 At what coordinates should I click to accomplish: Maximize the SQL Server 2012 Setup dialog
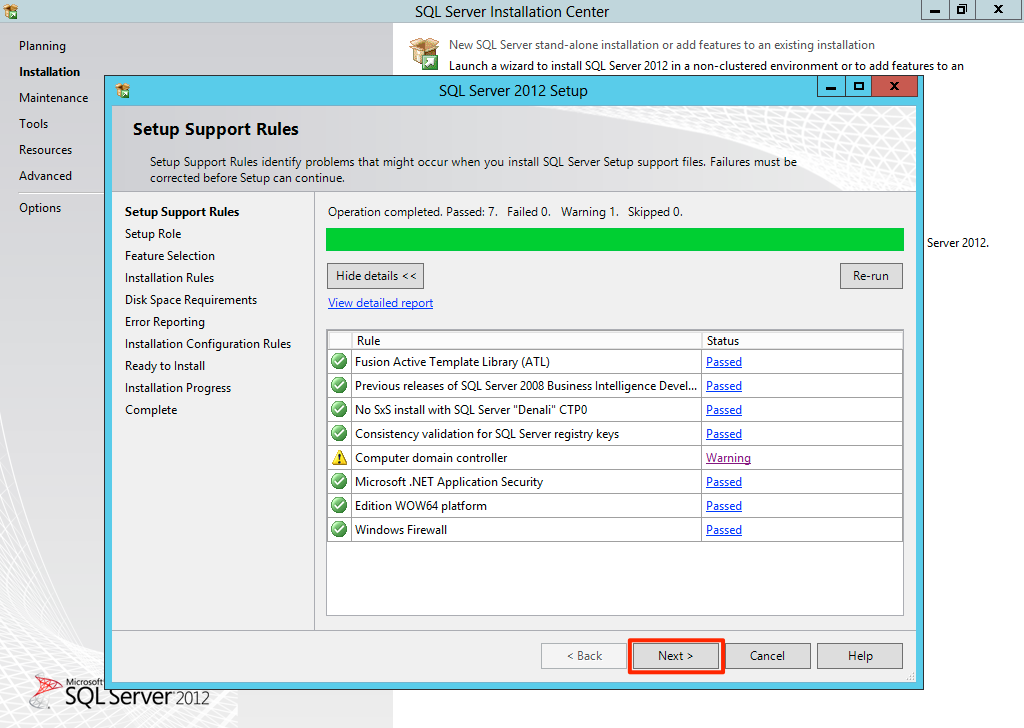click(858, 87)
